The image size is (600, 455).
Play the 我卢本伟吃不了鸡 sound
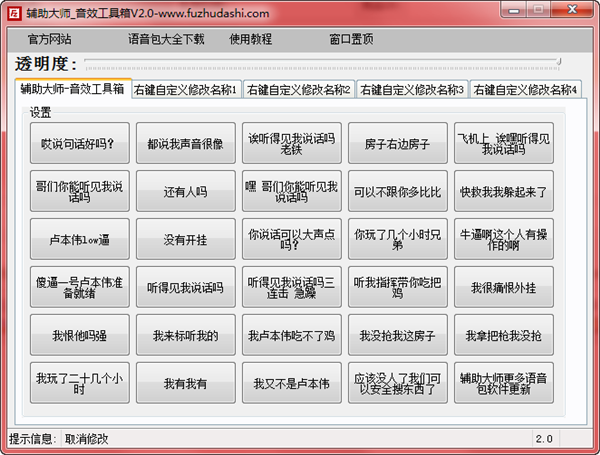coord(292,335)
